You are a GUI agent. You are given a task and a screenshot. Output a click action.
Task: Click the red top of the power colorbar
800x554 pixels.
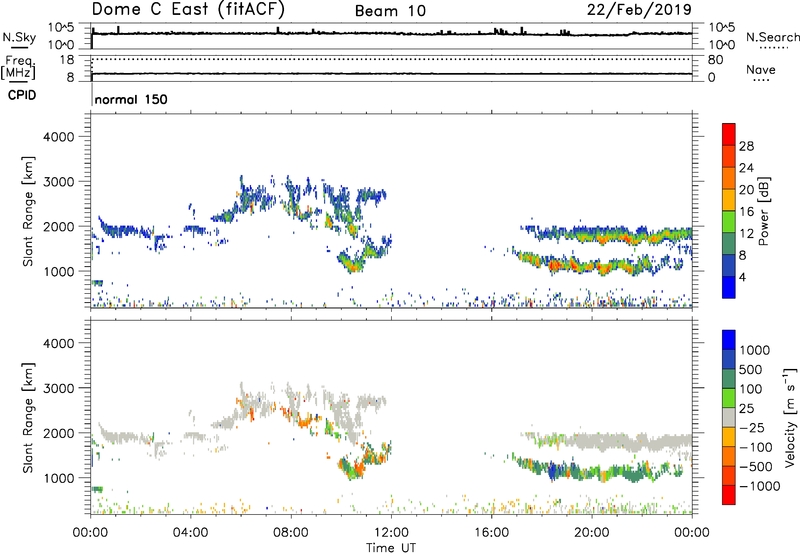(x=729, y=134)
